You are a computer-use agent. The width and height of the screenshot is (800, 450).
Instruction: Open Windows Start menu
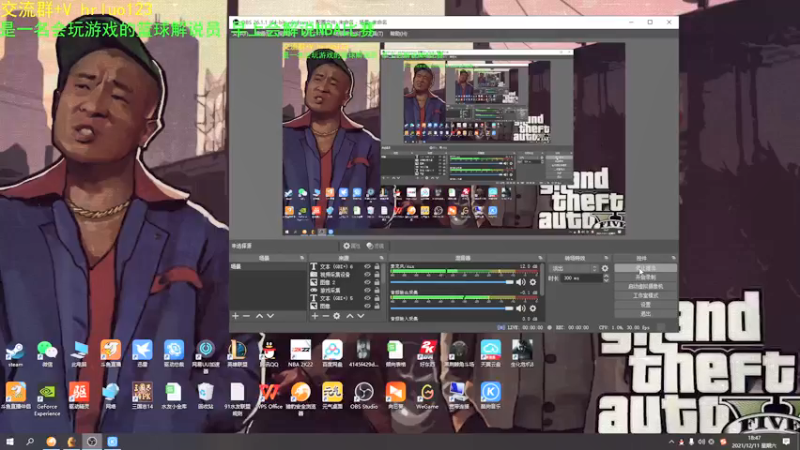[10, 442]
